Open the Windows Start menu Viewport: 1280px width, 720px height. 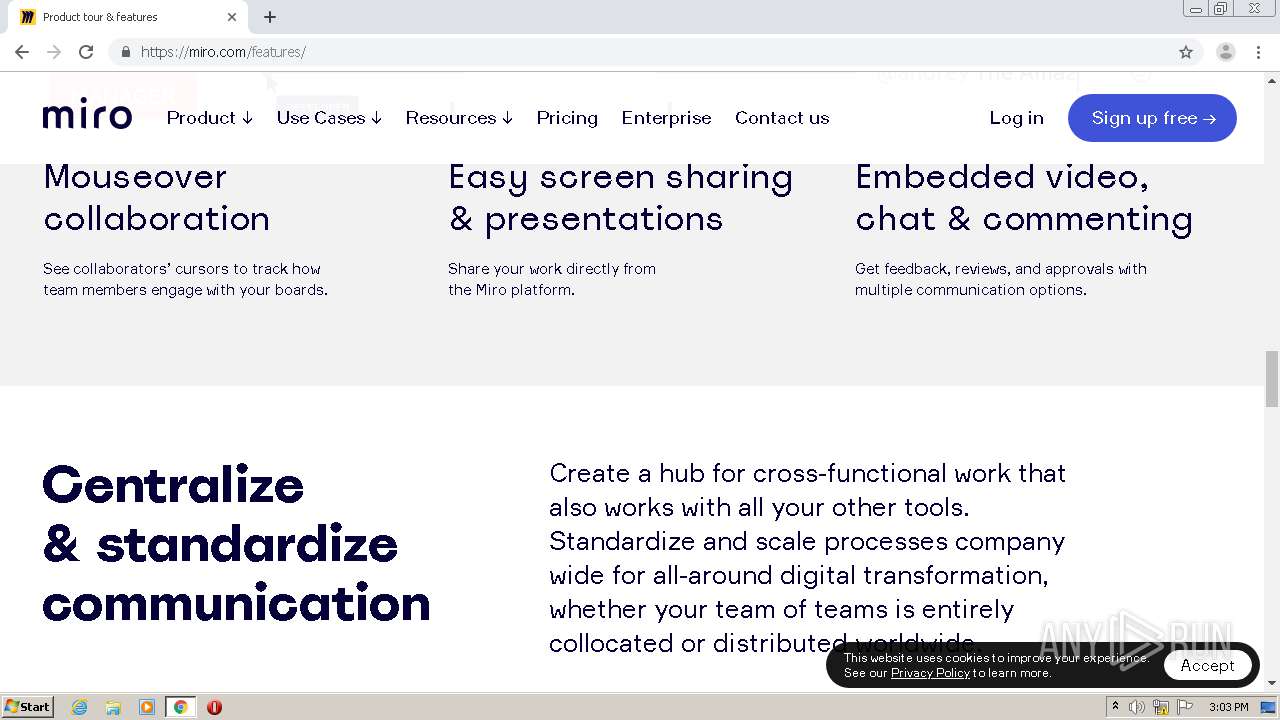coord(28,706)
